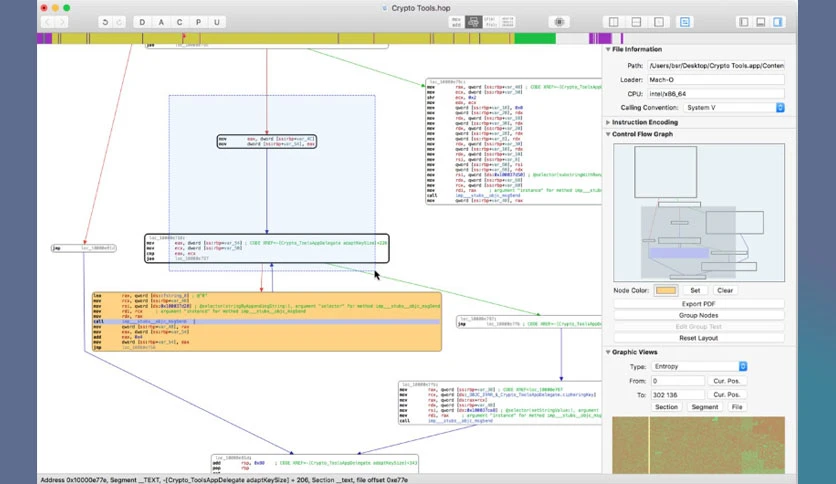Click the redo arrow in the toolbar

point(119,22)
